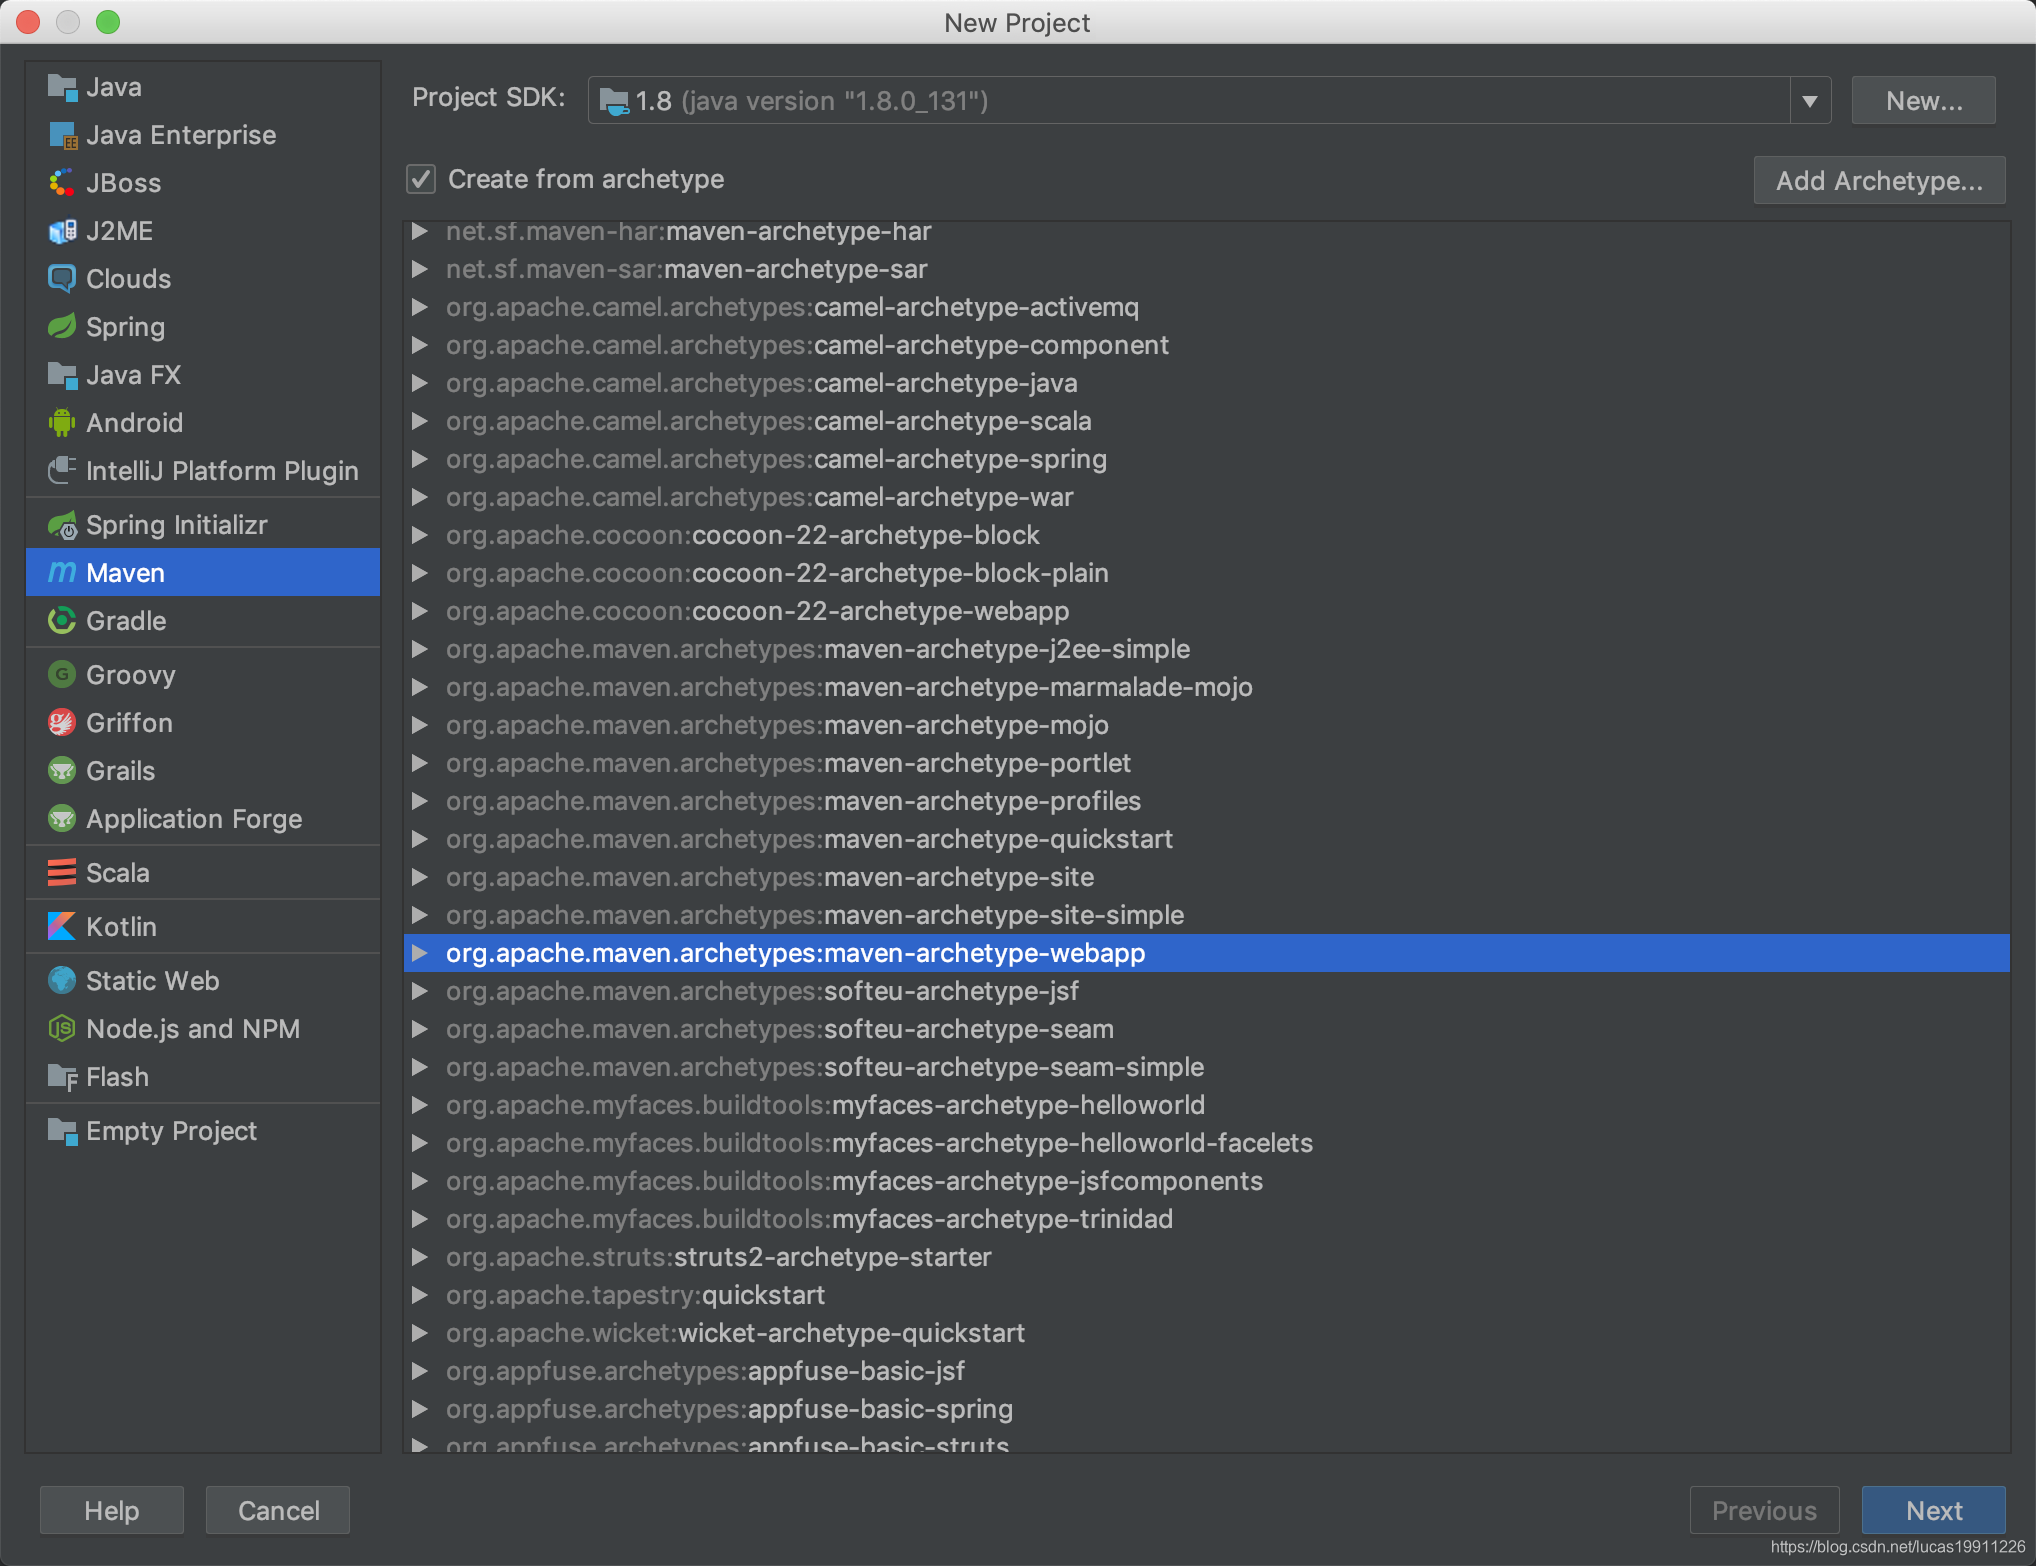
Task: Click the Flash folder icon
Action: (62, 1077)
